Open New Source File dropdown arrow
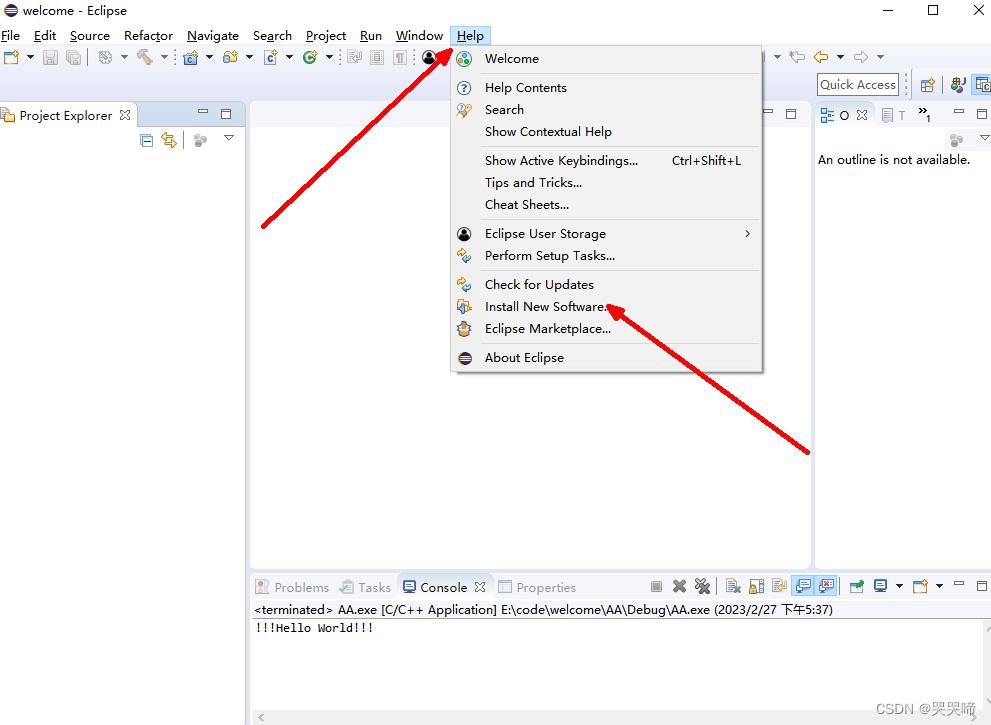This screenshot has height=725, width=991. [289, 58]
